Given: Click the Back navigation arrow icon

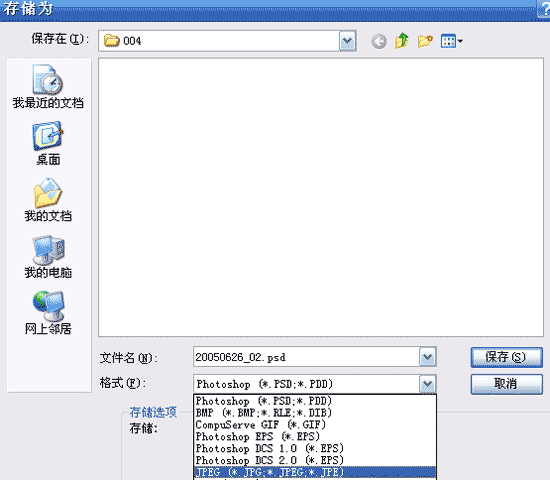Looking at the screenshot, I should click(379, 41).
